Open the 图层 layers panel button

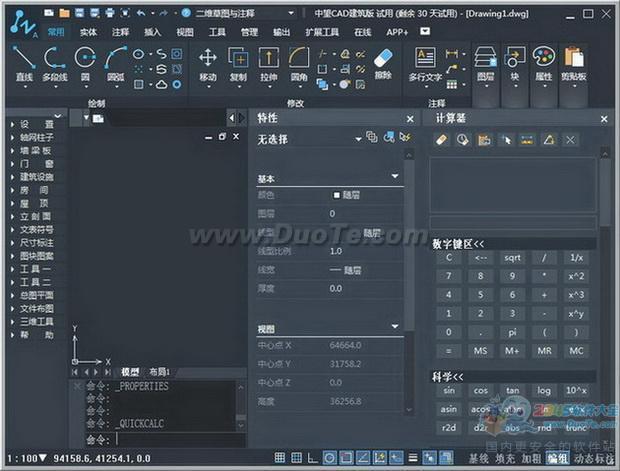pyautogui.click(x=485, y=65)
